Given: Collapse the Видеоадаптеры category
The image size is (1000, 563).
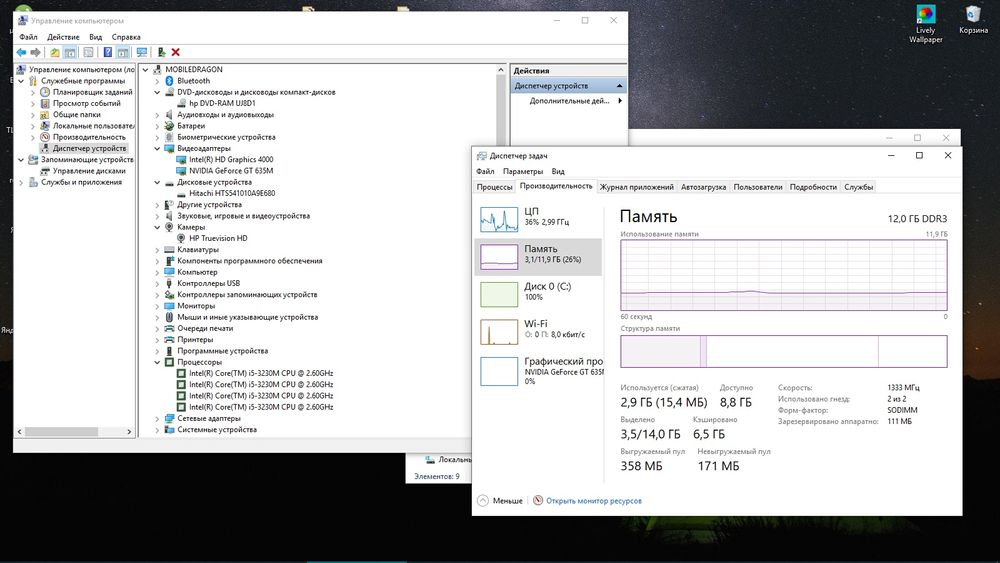Looking at the screenshot, I should click(x=158, y=149).
